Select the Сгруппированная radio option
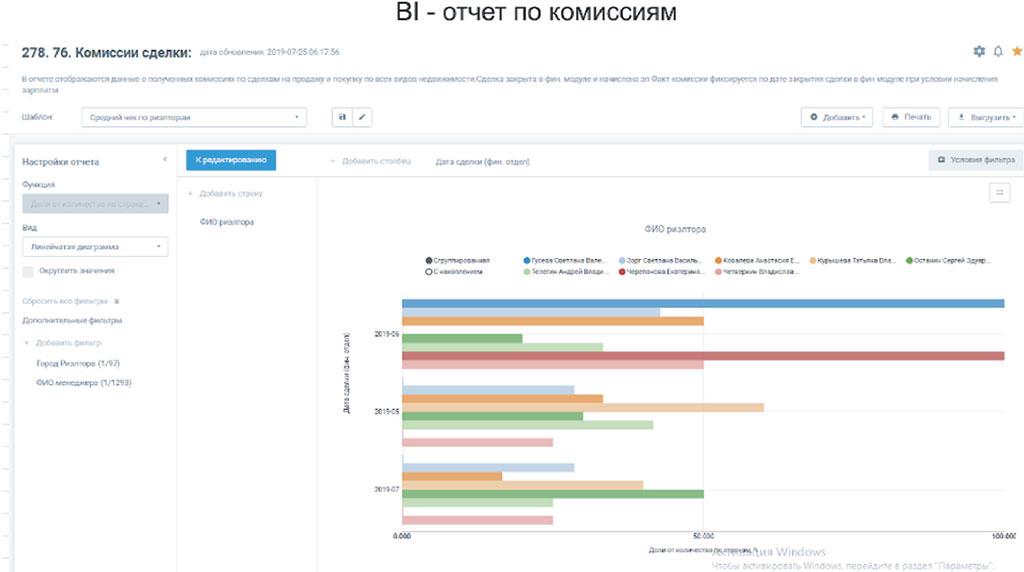 pyautogui.click(x=429, y=260)
